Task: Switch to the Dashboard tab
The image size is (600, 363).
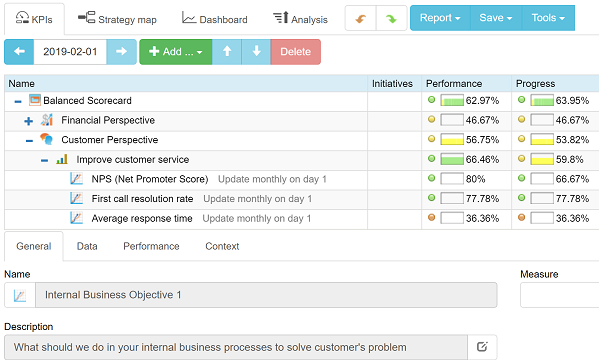Action: [x=215, y=19]
